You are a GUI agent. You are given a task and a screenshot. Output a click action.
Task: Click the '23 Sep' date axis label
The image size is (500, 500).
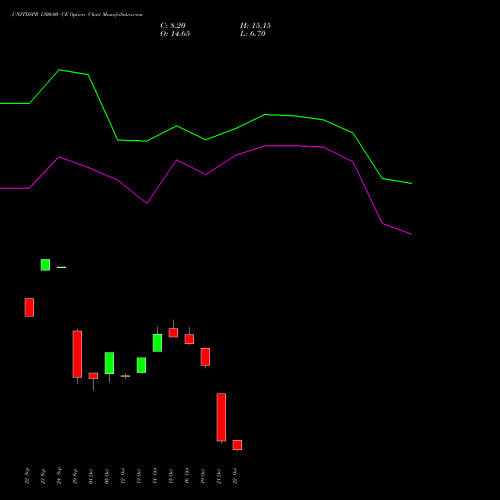43,476
